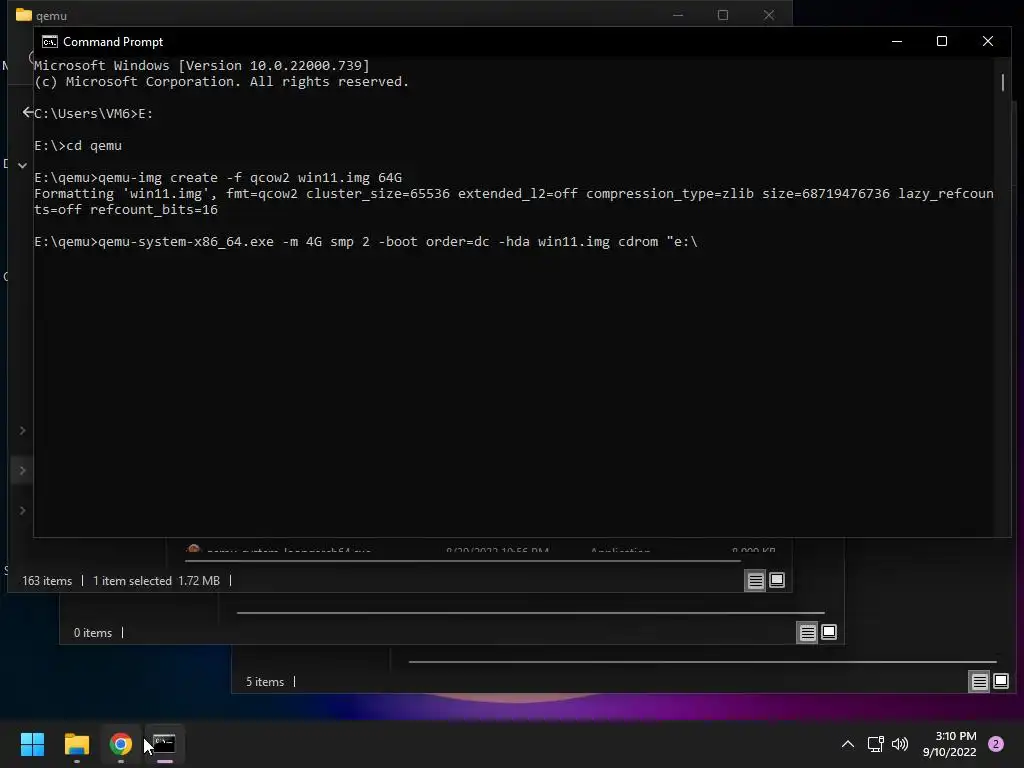Maximize the Command Prompt window
The width and height of the screenshot is (1024, 768).
coord(942,41)
